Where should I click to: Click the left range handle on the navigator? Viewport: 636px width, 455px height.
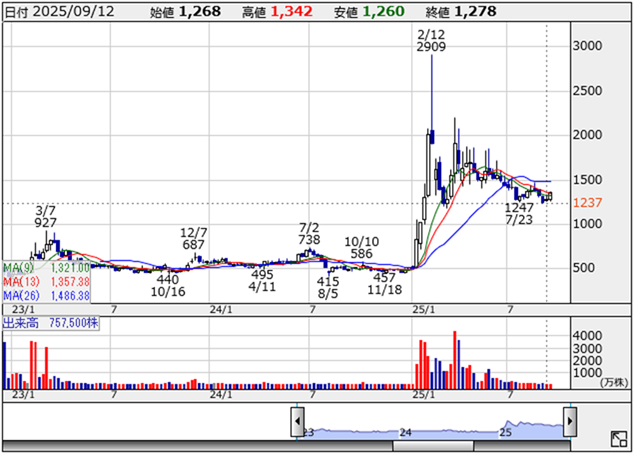[x=297, y=422]
